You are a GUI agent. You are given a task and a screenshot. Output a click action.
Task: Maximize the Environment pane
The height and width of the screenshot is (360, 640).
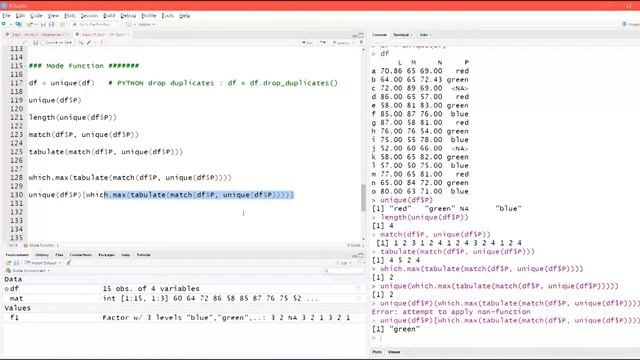(x=361, y=256)
